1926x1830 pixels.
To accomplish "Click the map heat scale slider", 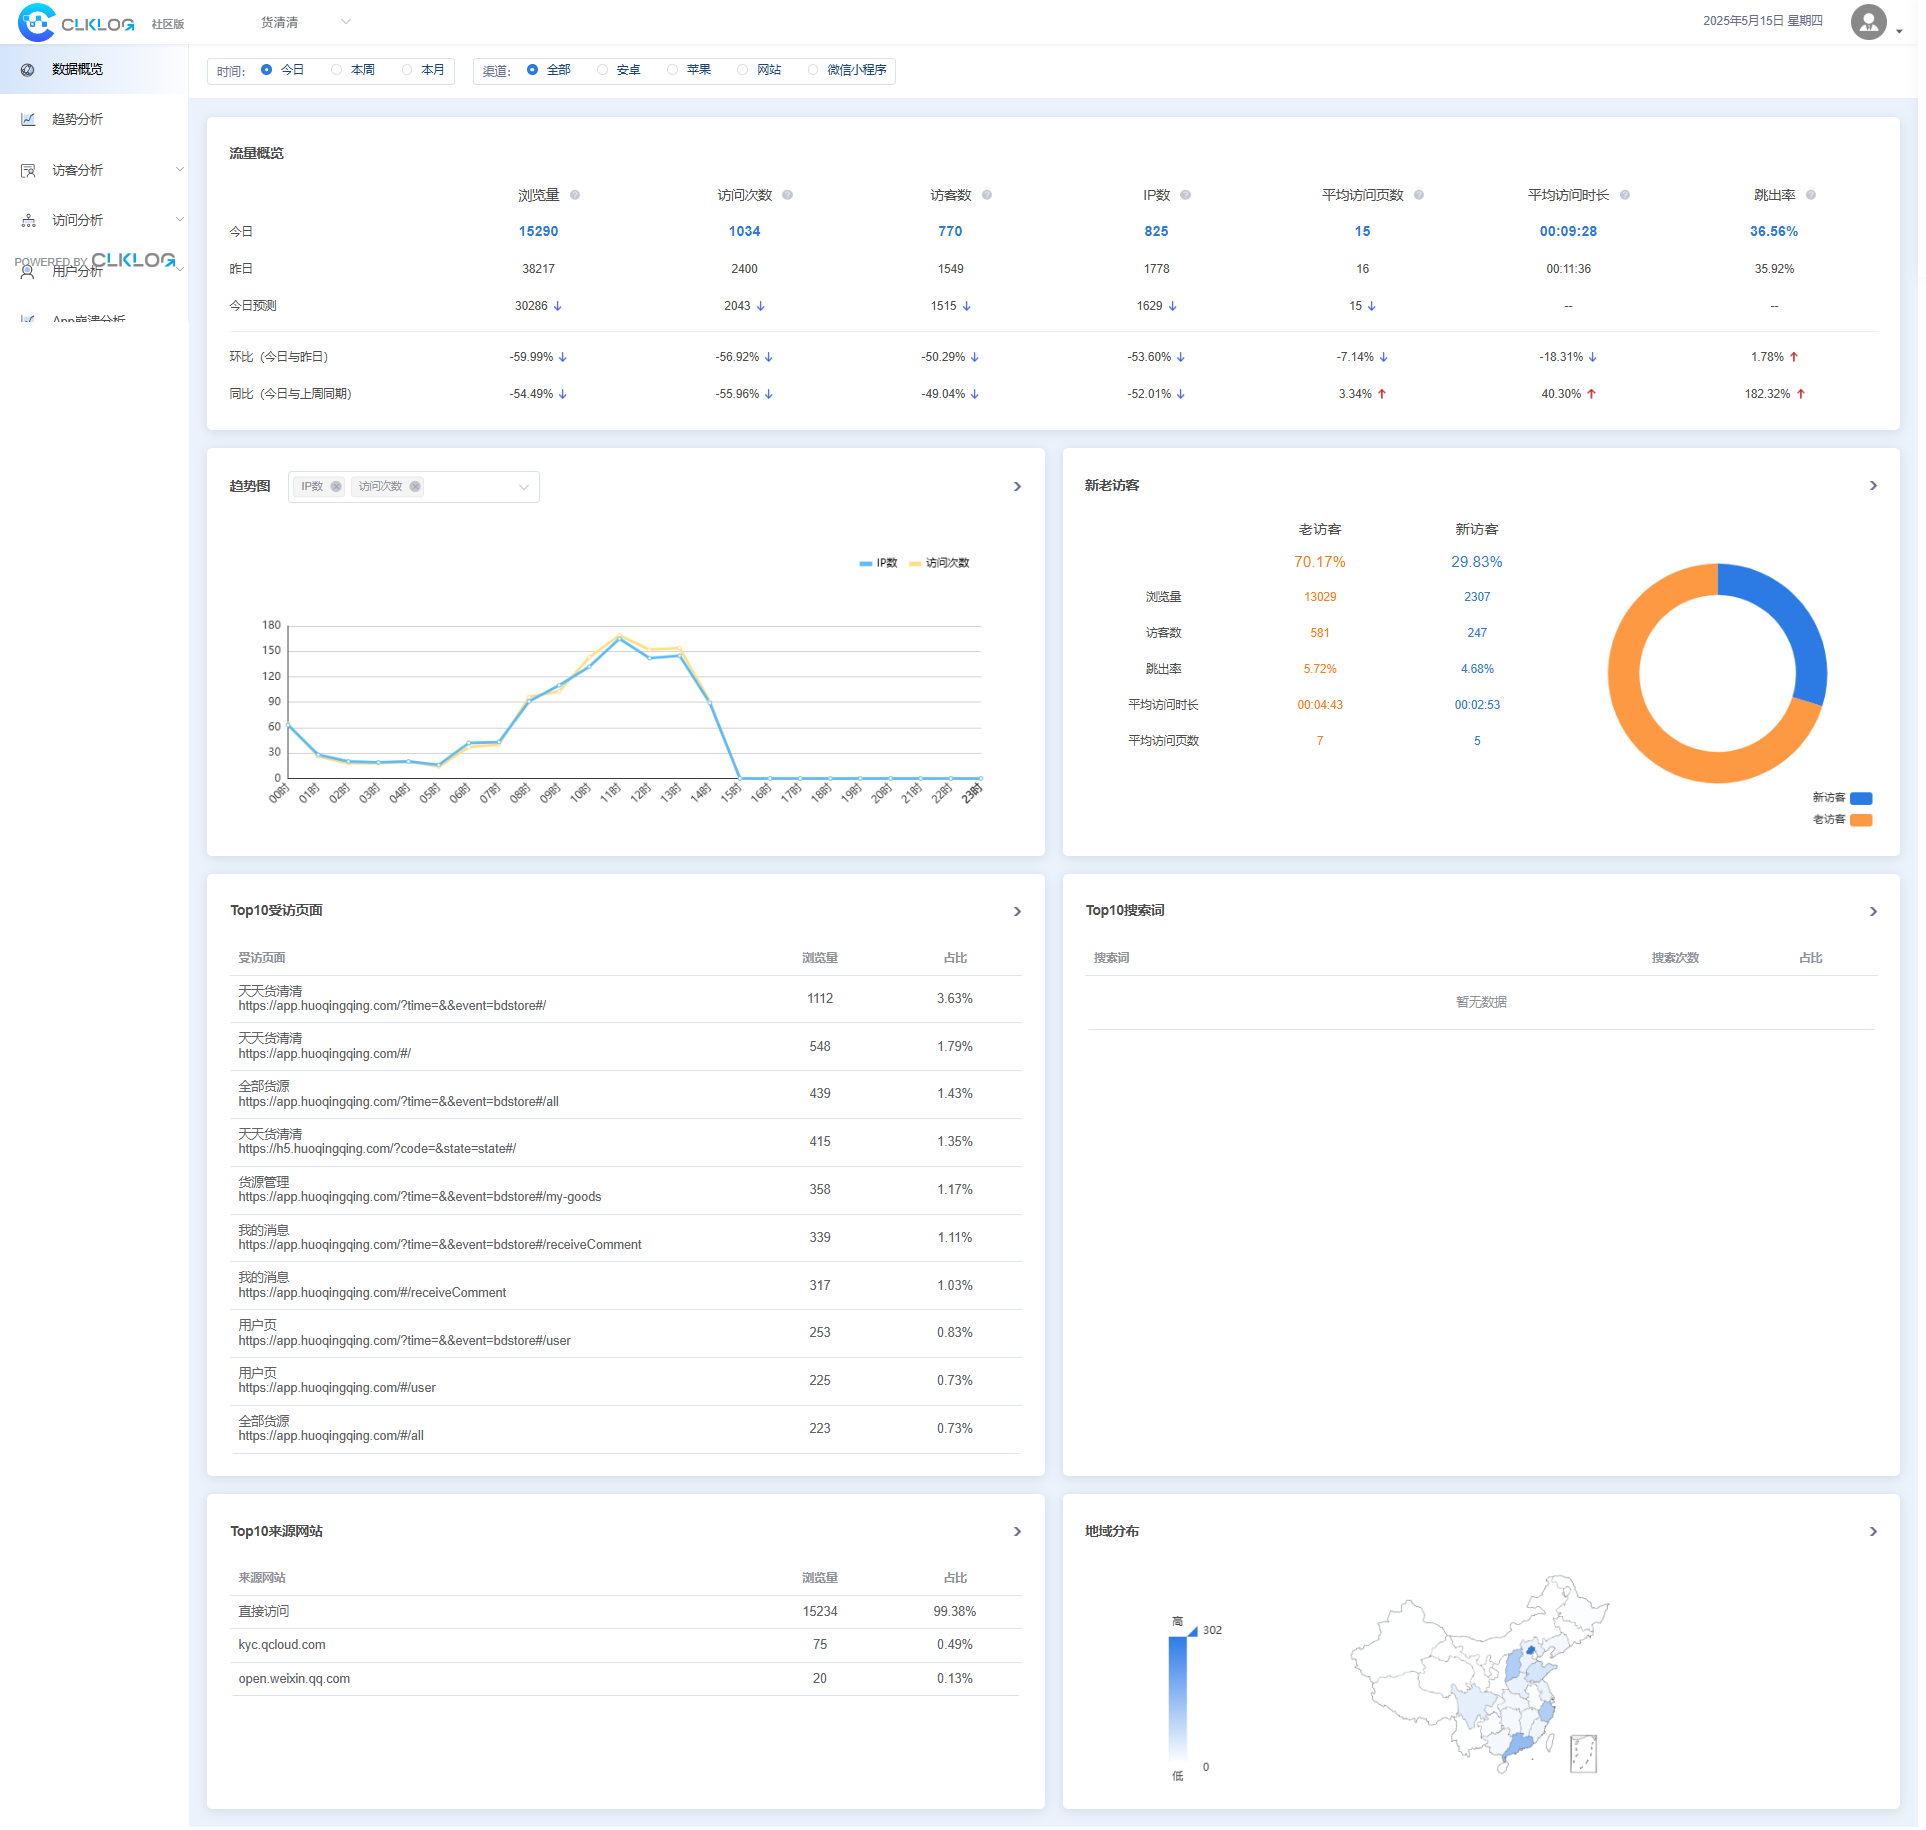I will coord(1178,1698).
